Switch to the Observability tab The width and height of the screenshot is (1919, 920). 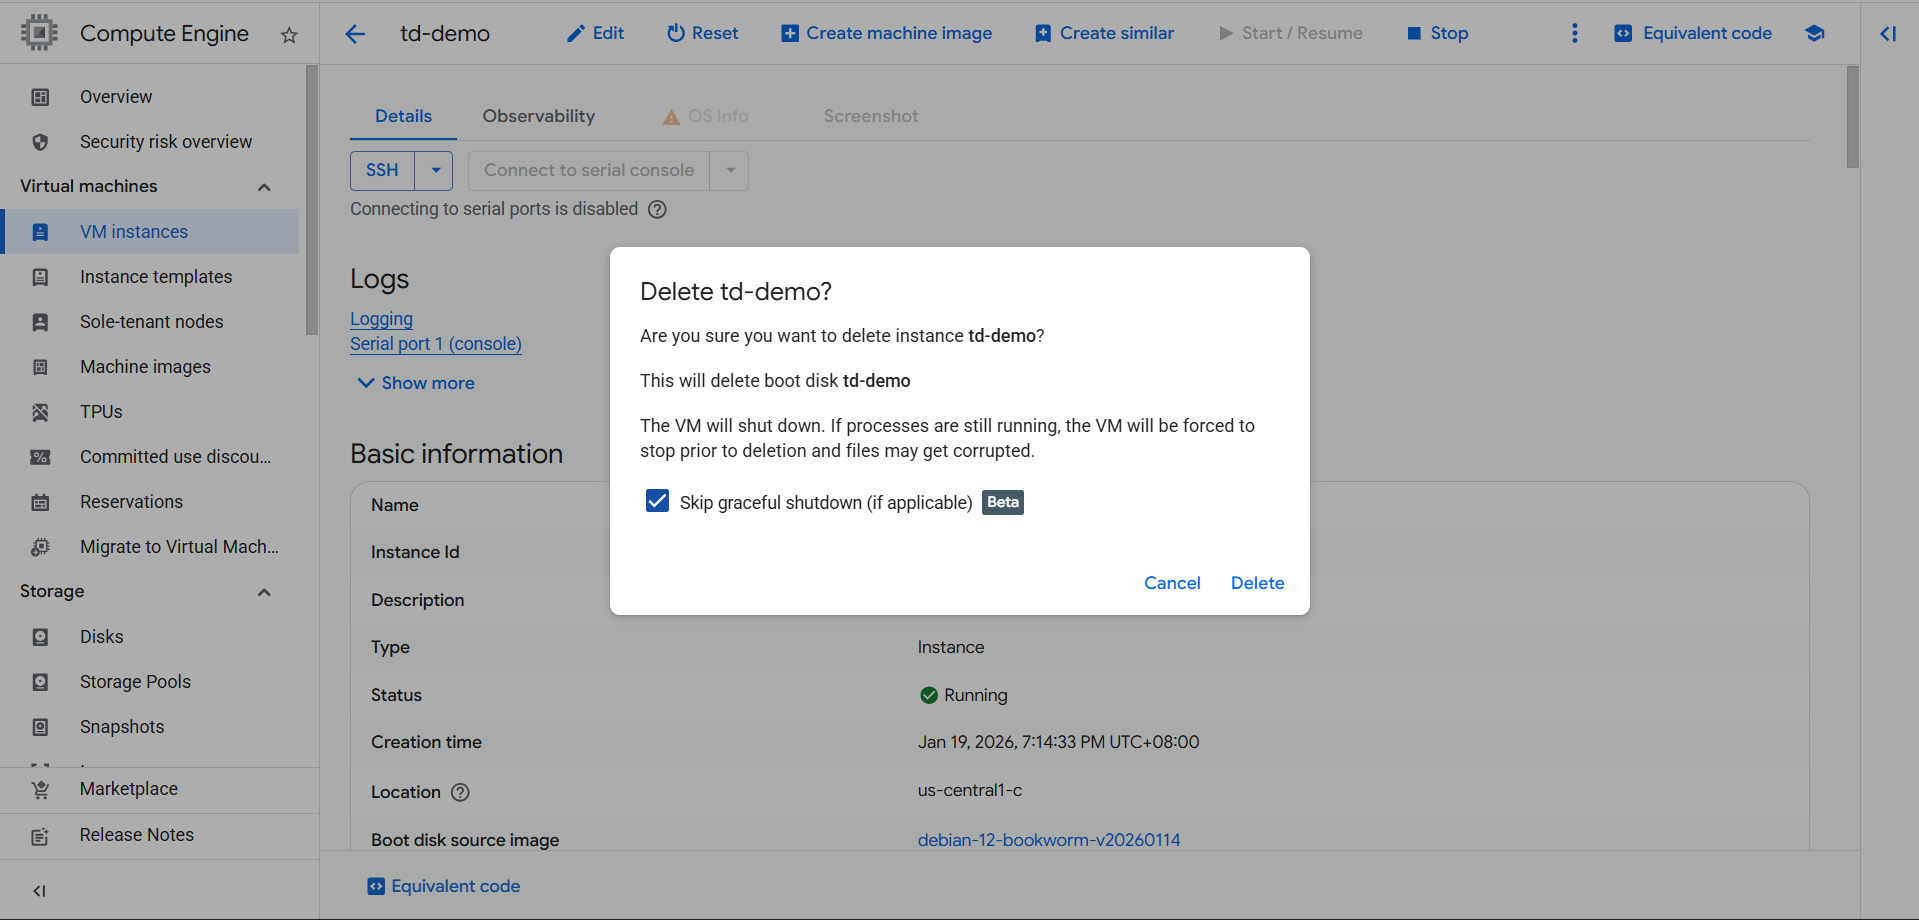pyautogui.click(x=538, y=116)
